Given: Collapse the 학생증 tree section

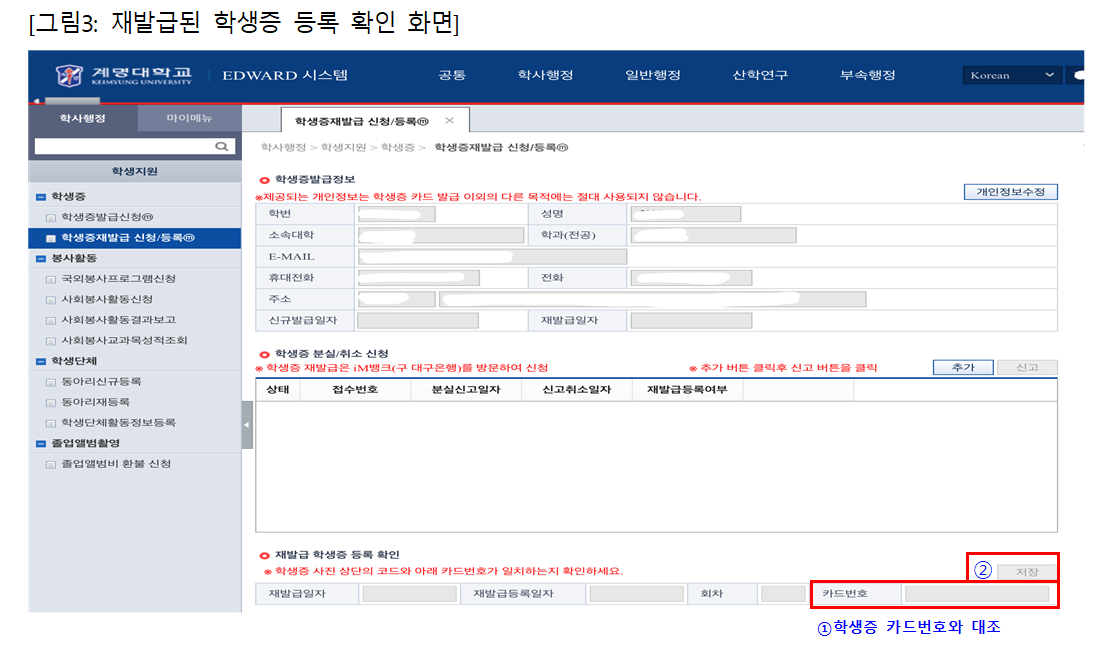Looking at the screenshot, I should click(x=40, y=197).
